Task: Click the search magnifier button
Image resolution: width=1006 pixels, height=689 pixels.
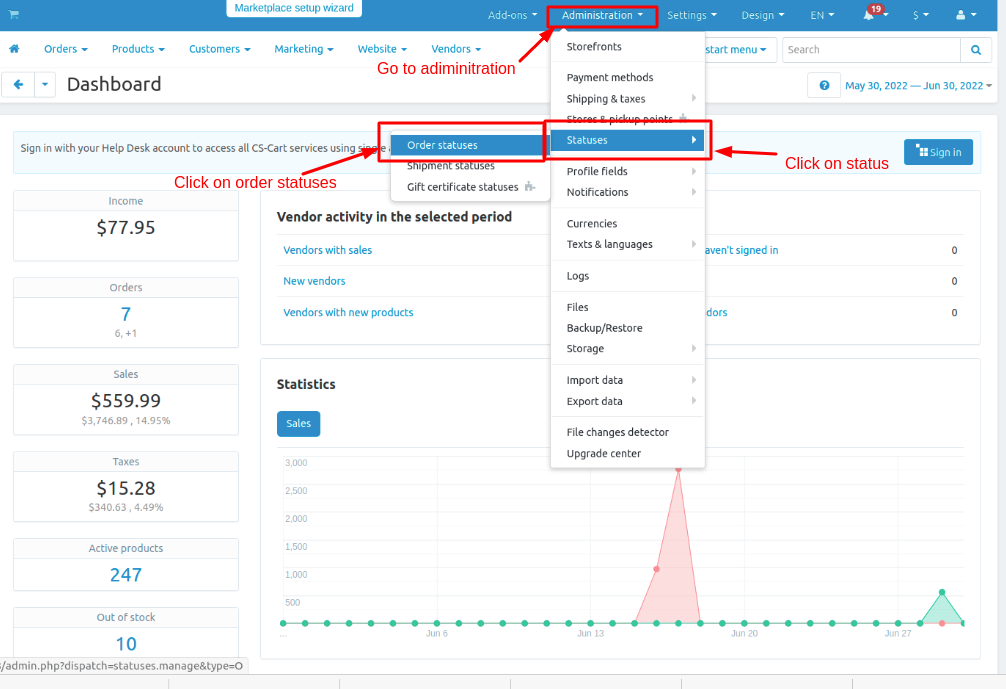Action: (976, 49)
